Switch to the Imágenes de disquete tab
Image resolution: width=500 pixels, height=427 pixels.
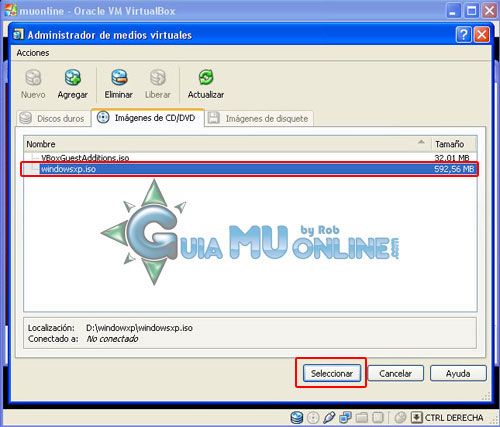pos(259,119)
